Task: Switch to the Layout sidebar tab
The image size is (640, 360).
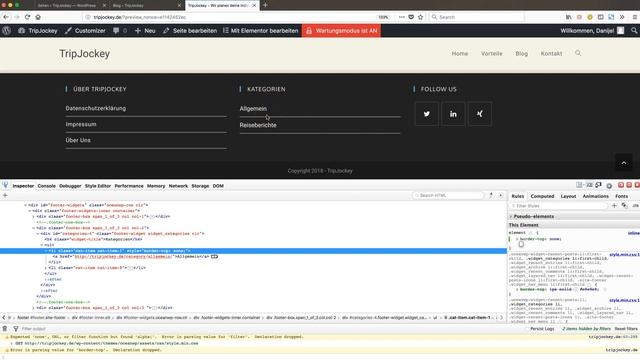Action: coord(568,196)
